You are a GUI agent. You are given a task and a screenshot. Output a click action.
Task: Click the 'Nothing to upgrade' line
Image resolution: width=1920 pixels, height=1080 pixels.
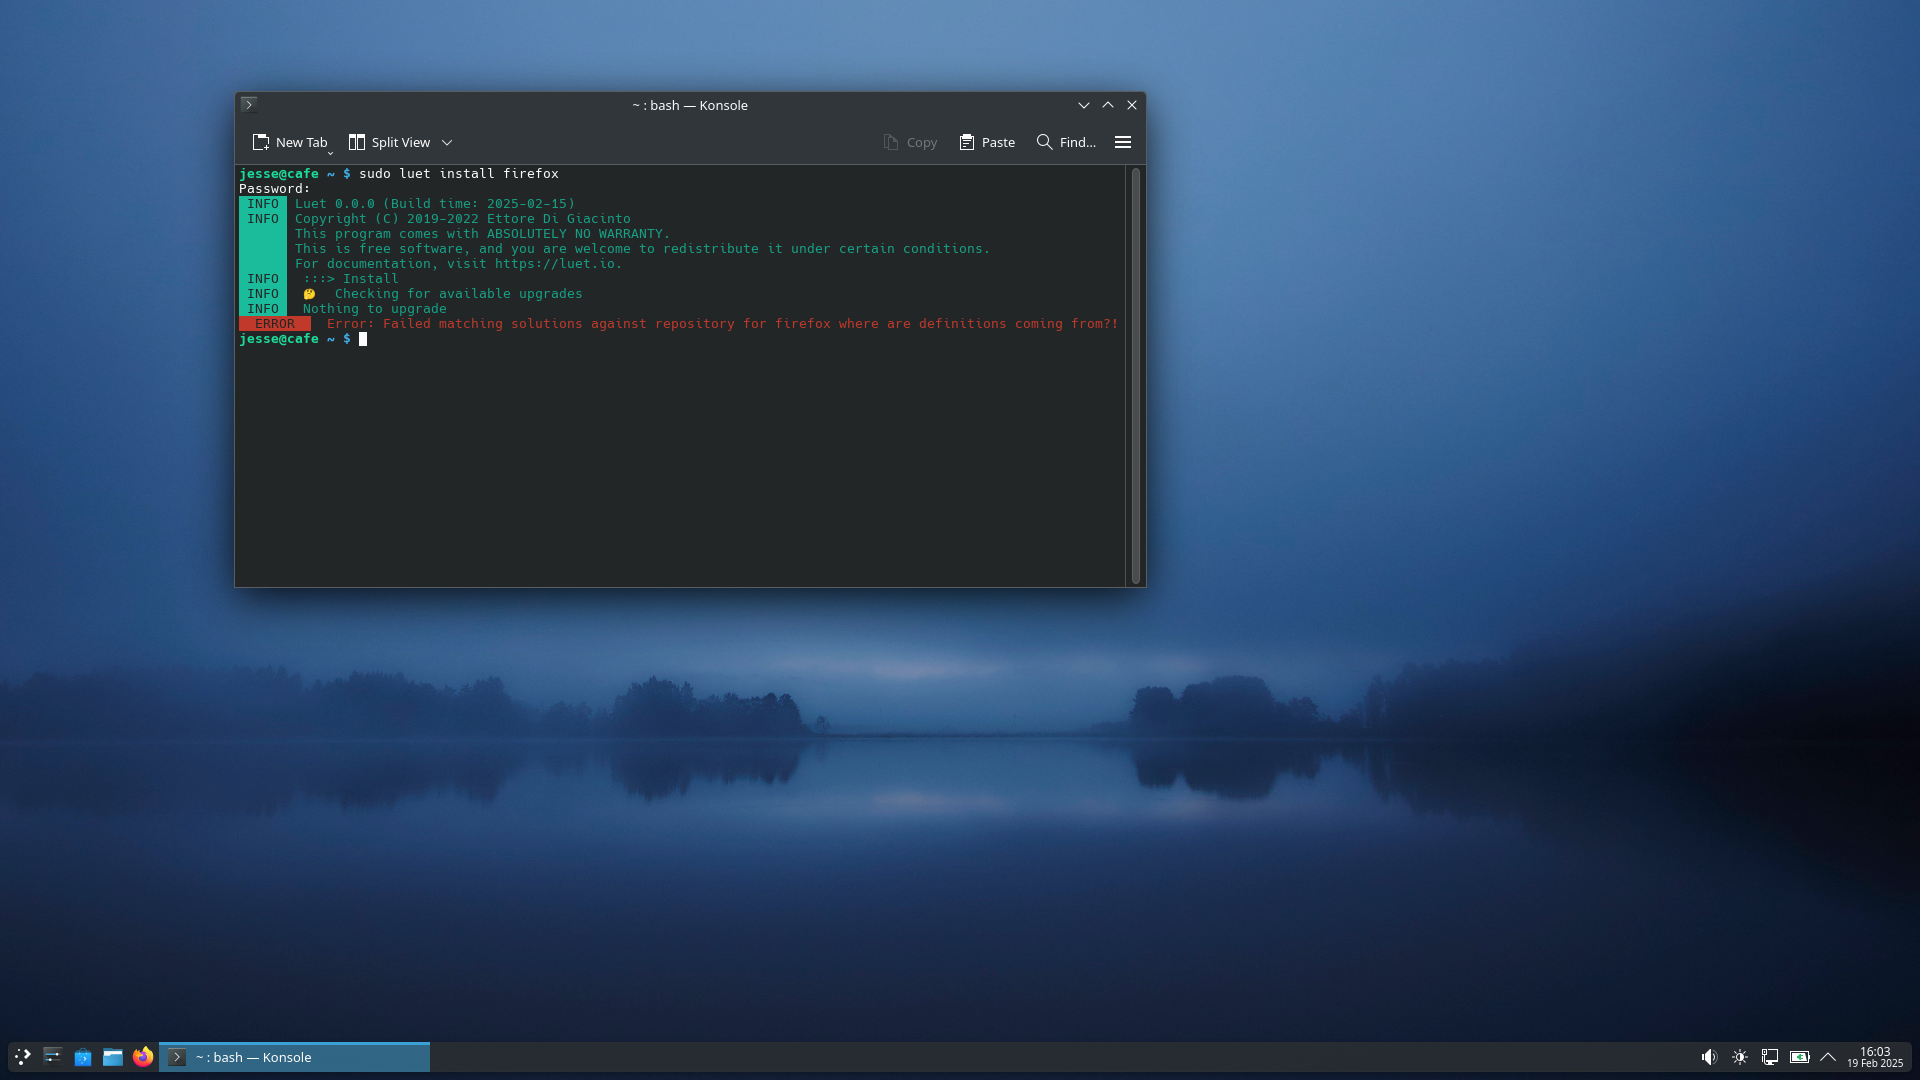click(x=375, y=309)
